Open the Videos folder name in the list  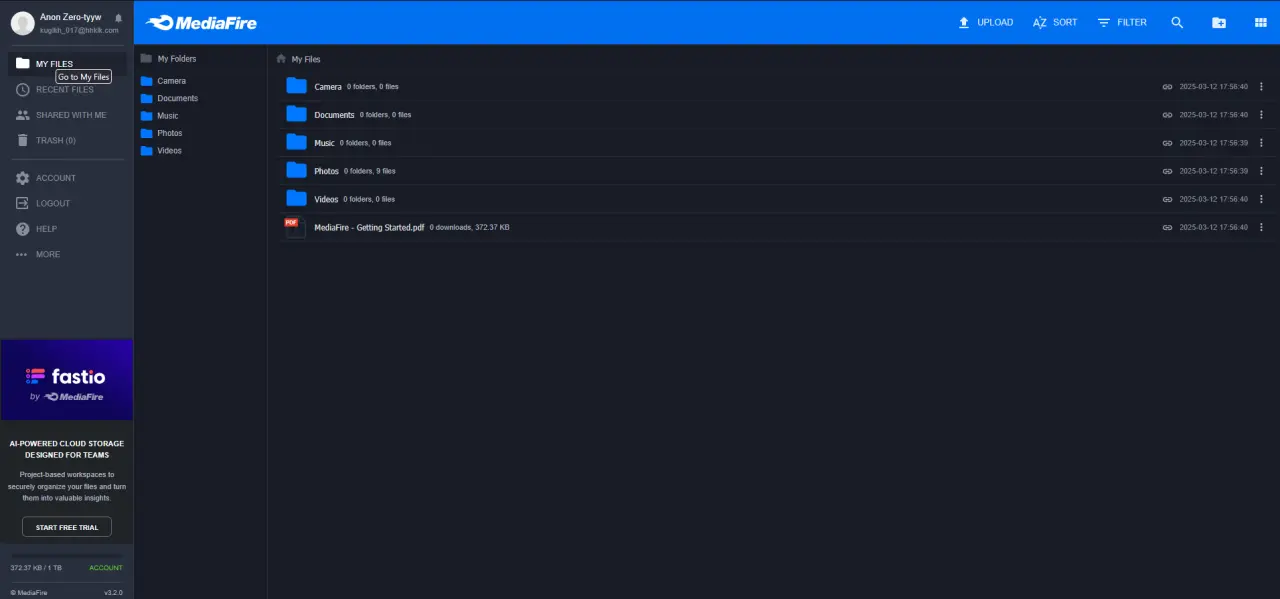point(326,199)
